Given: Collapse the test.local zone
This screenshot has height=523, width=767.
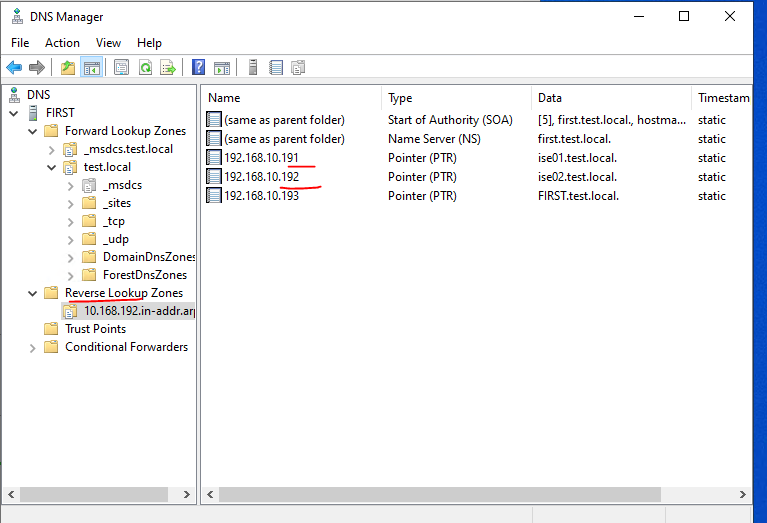Looking at the screenshot, I should [x=51, y=167].
